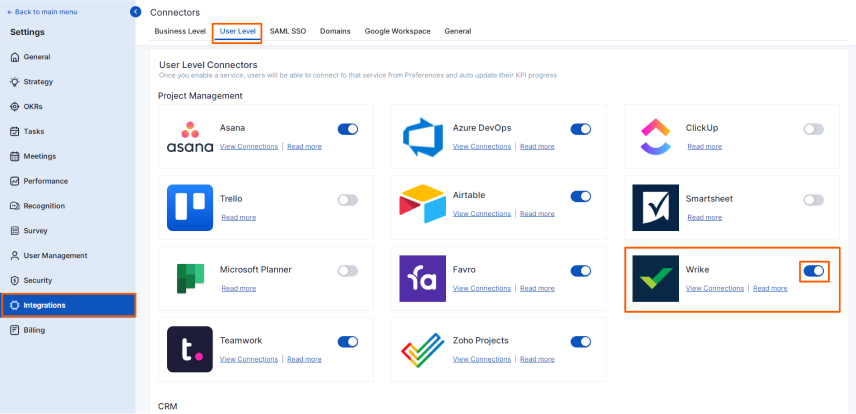Click the CRM section heading
Image resolution: width=856 pixels, height=414 pixels.
click(168, 406)
